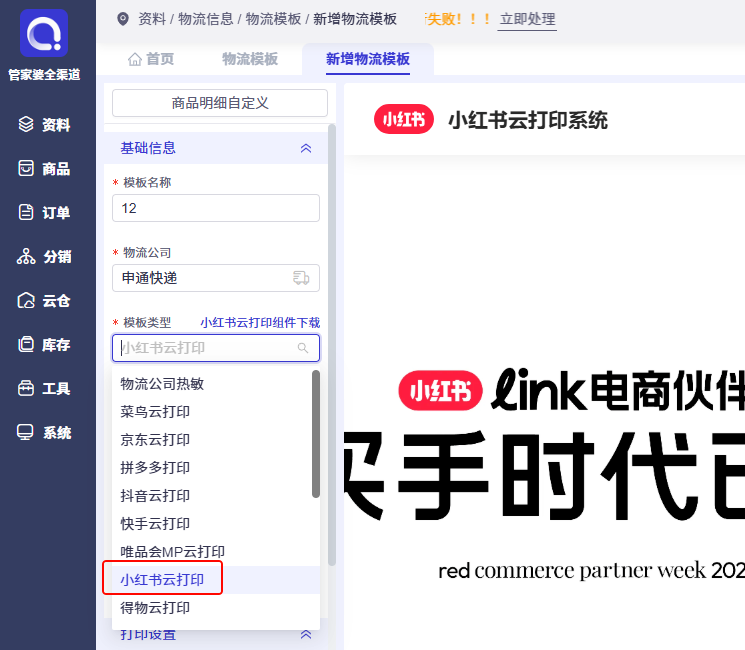Open the 工具 sidebar menu
The image size is (745, 650).
[44, 388]
